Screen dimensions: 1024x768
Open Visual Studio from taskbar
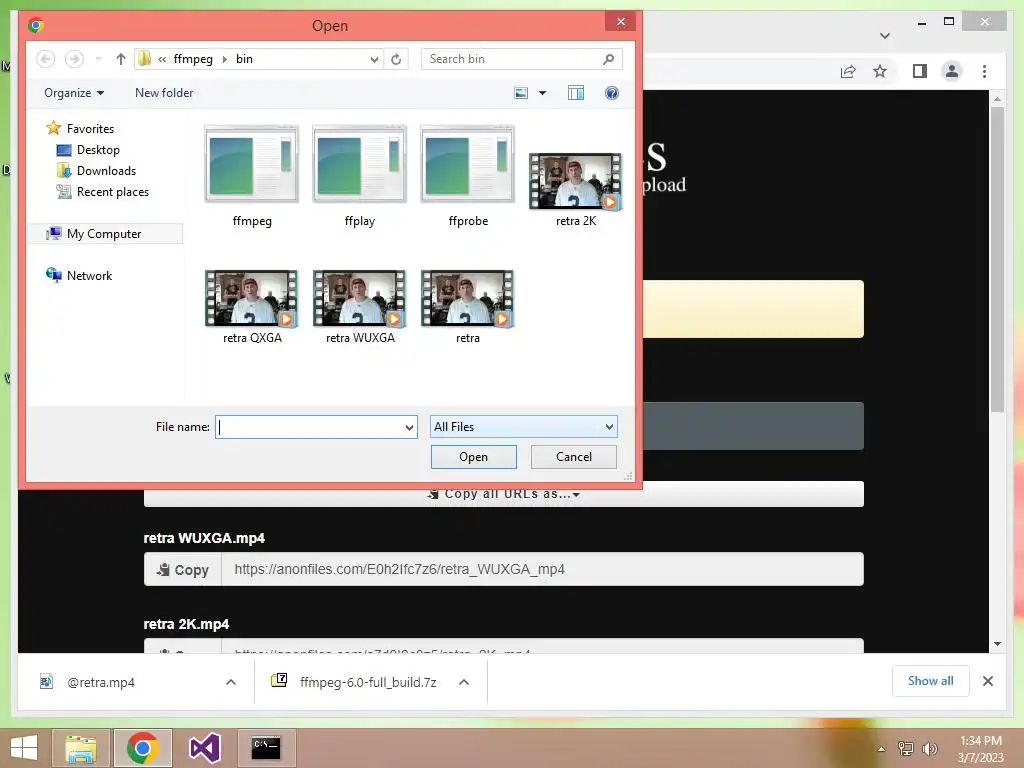click(204, 748)
